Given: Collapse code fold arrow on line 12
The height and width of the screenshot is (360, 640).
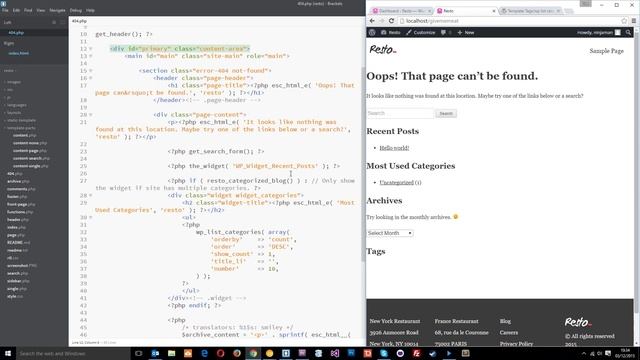Looking at the screenshot, I should point(91,49).
